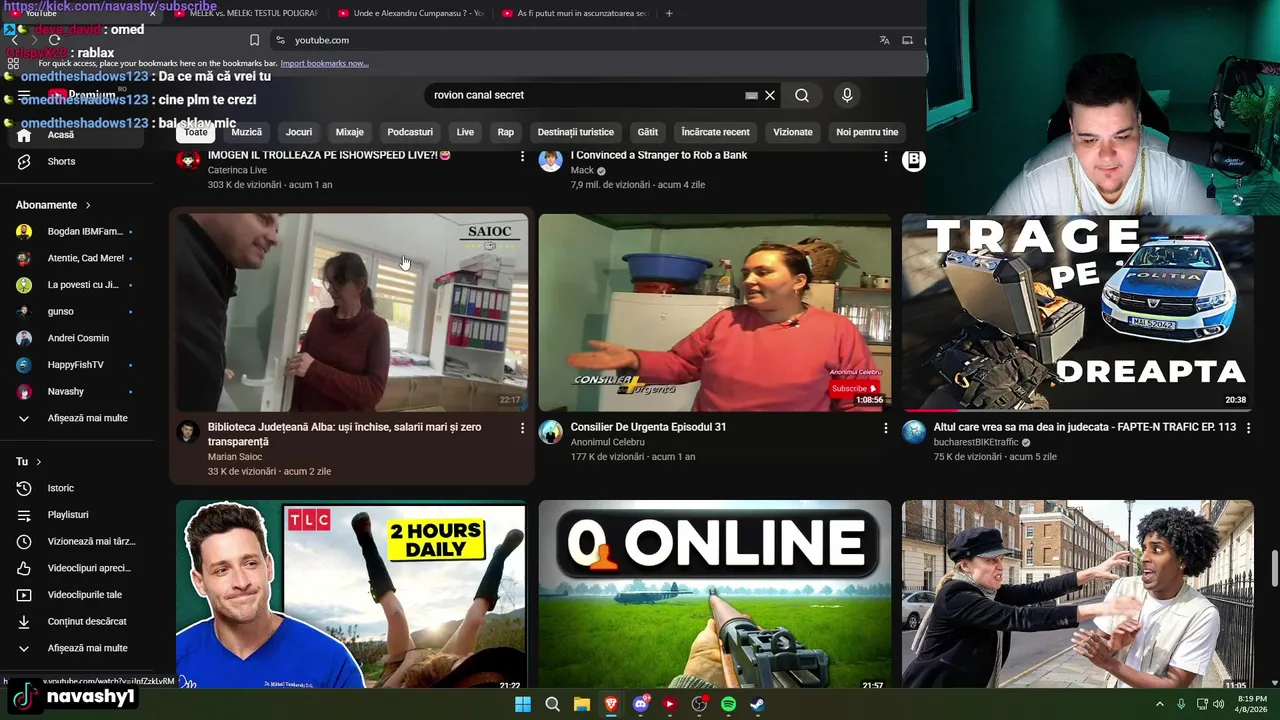Open more options for IMOGEN IL TROLLEAZA video

[522, 156]
